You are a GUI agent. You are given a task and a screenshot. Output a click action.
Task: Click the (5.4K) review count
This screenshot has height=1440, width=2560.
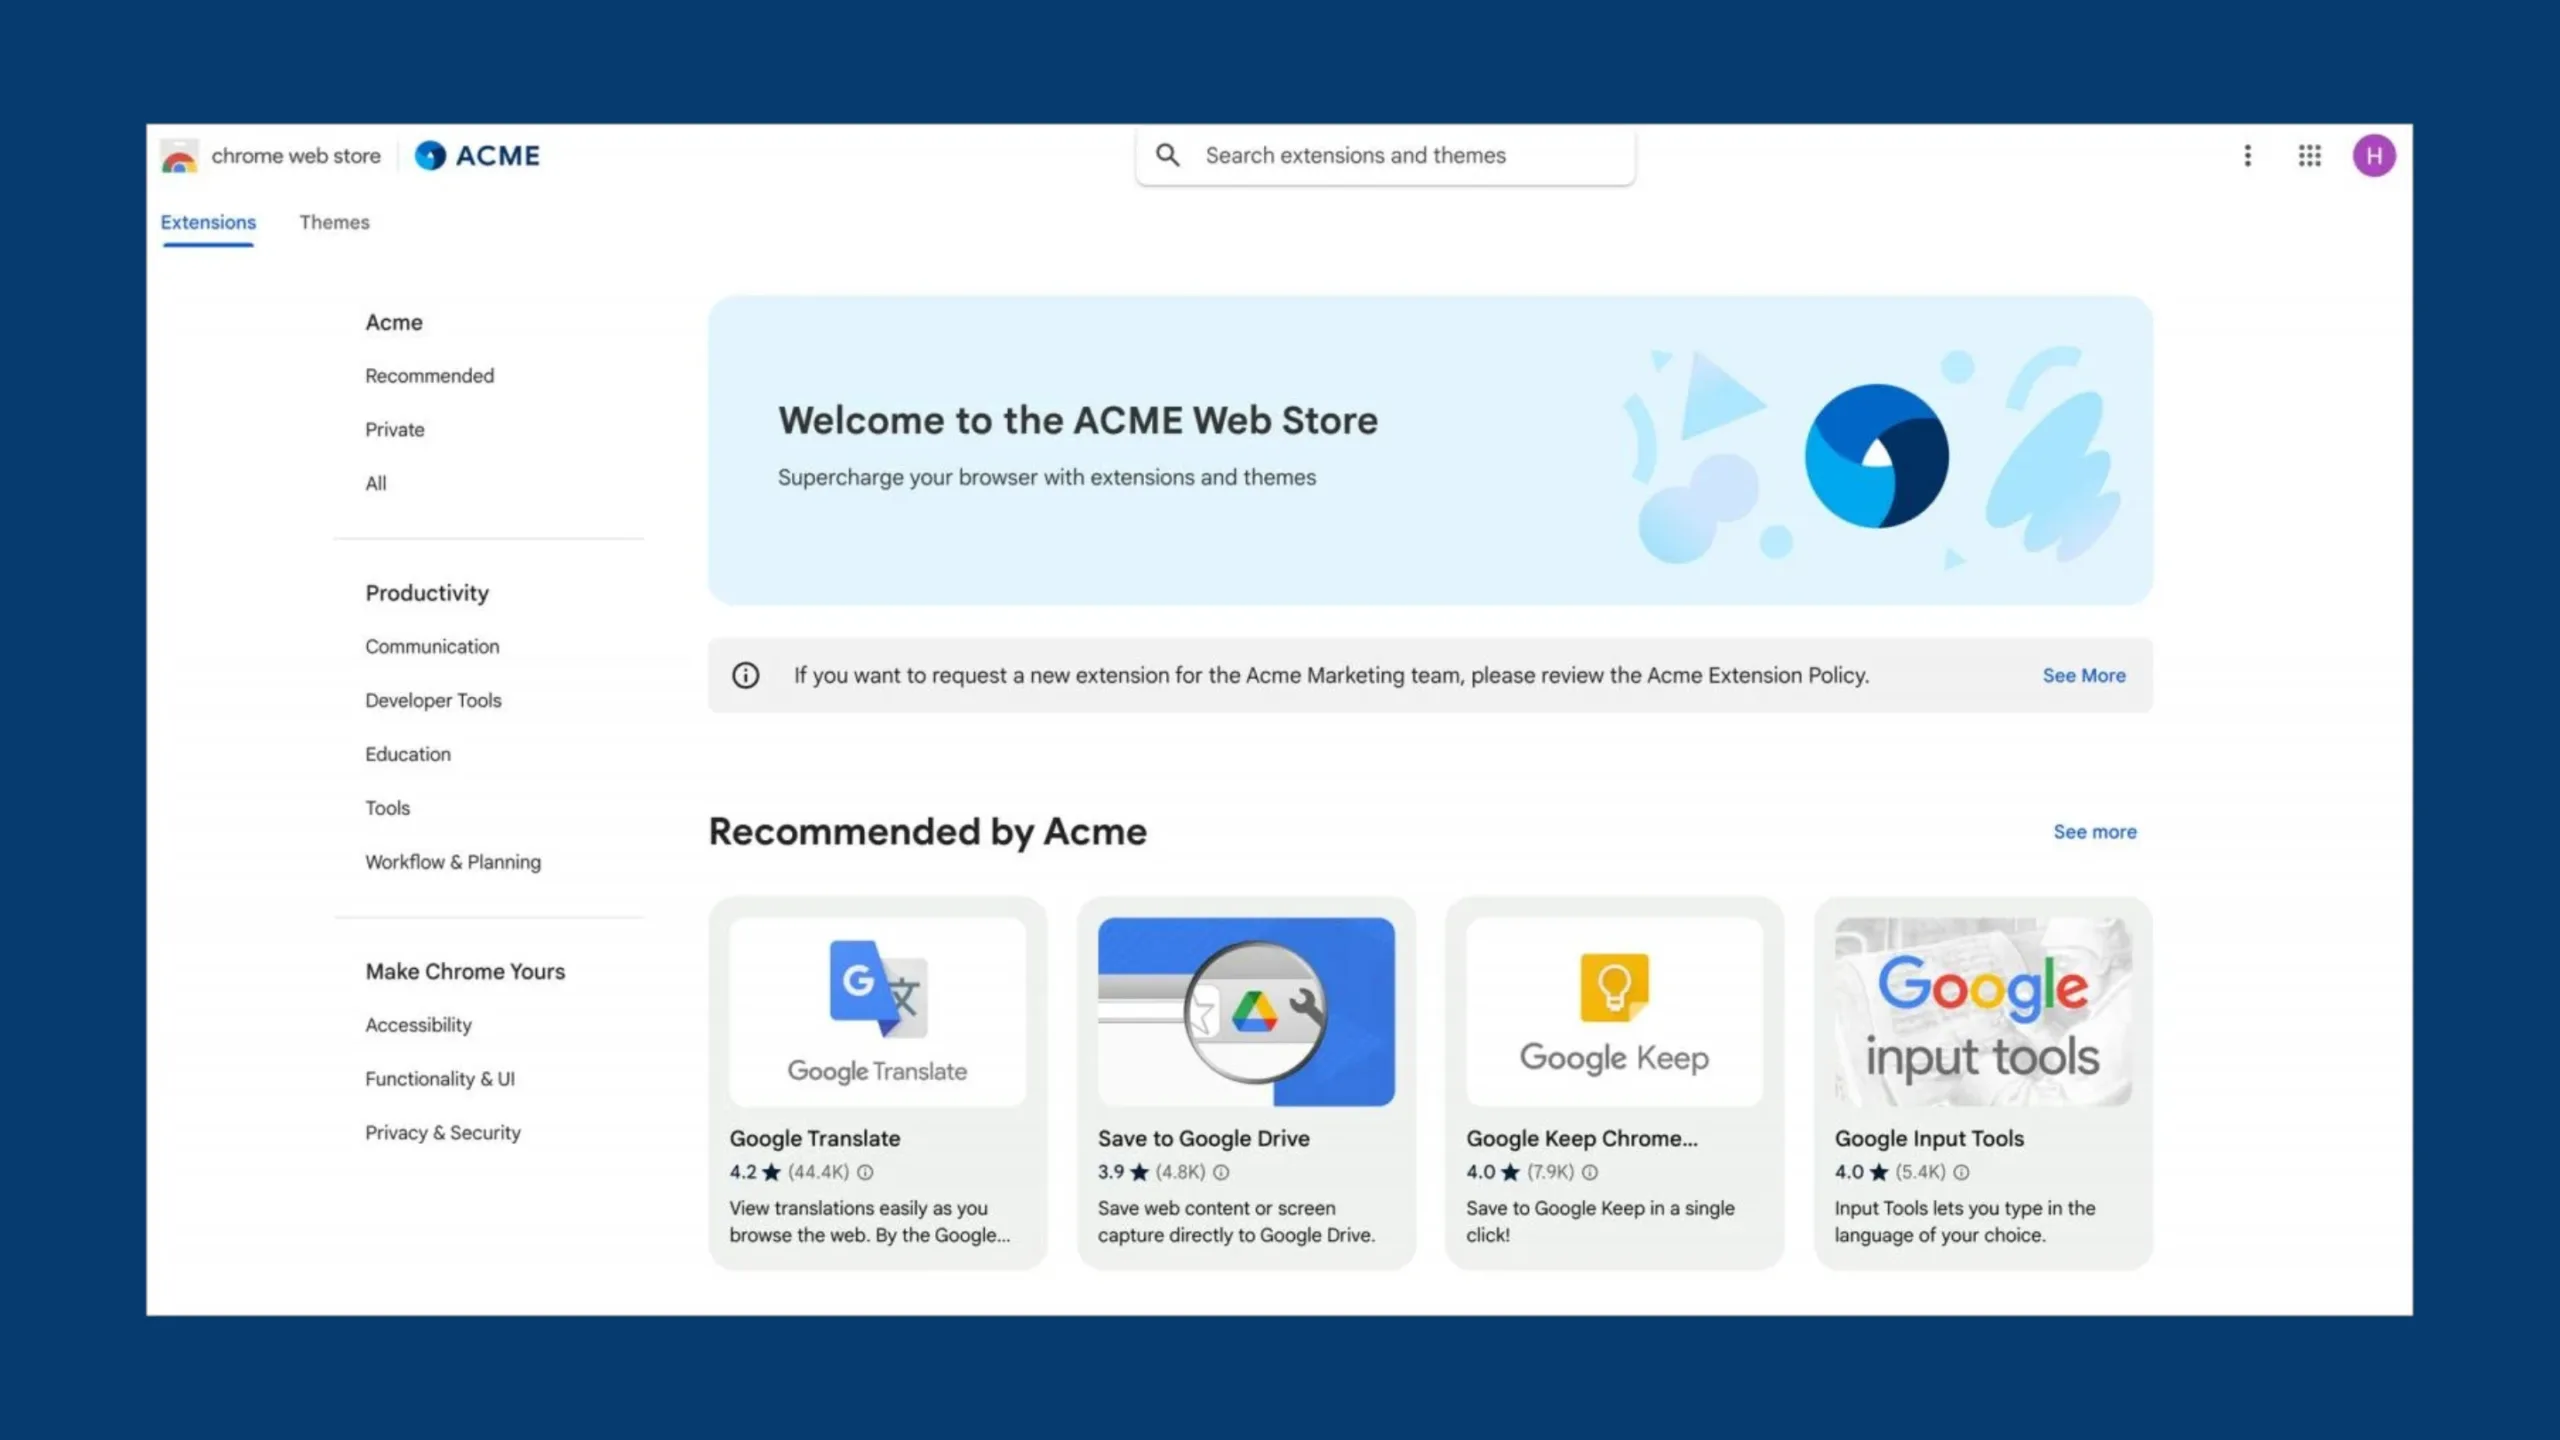[x=1920, y=1172]
